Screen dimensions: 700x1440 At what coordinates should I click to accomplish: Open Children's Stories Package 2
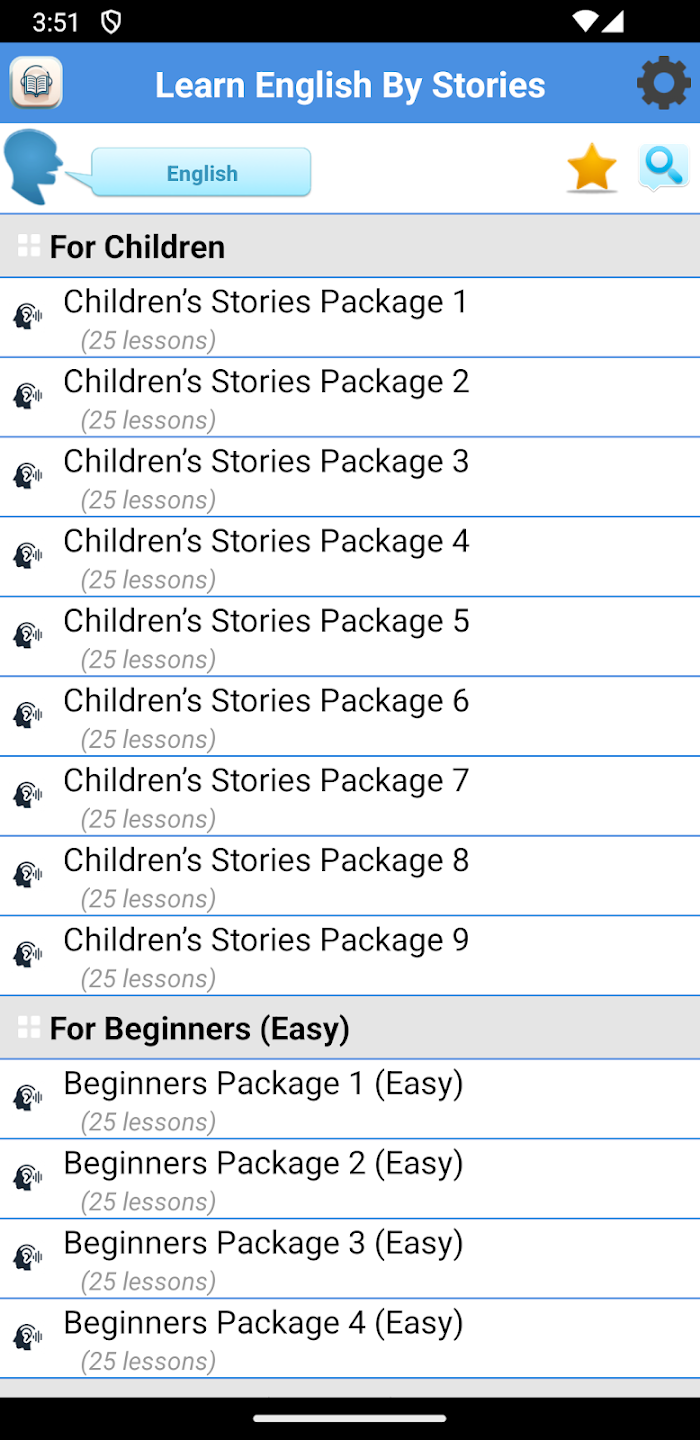pyautogui.click(x=266, y=397)
